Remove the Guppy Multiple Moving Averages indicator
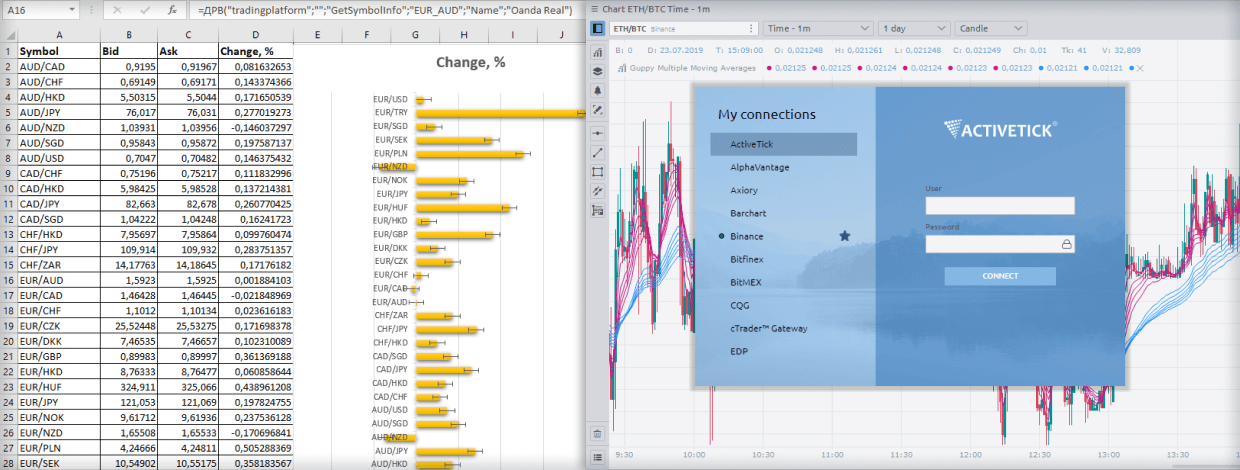Screen dimensions: 1240x470 coord(1140,68)
